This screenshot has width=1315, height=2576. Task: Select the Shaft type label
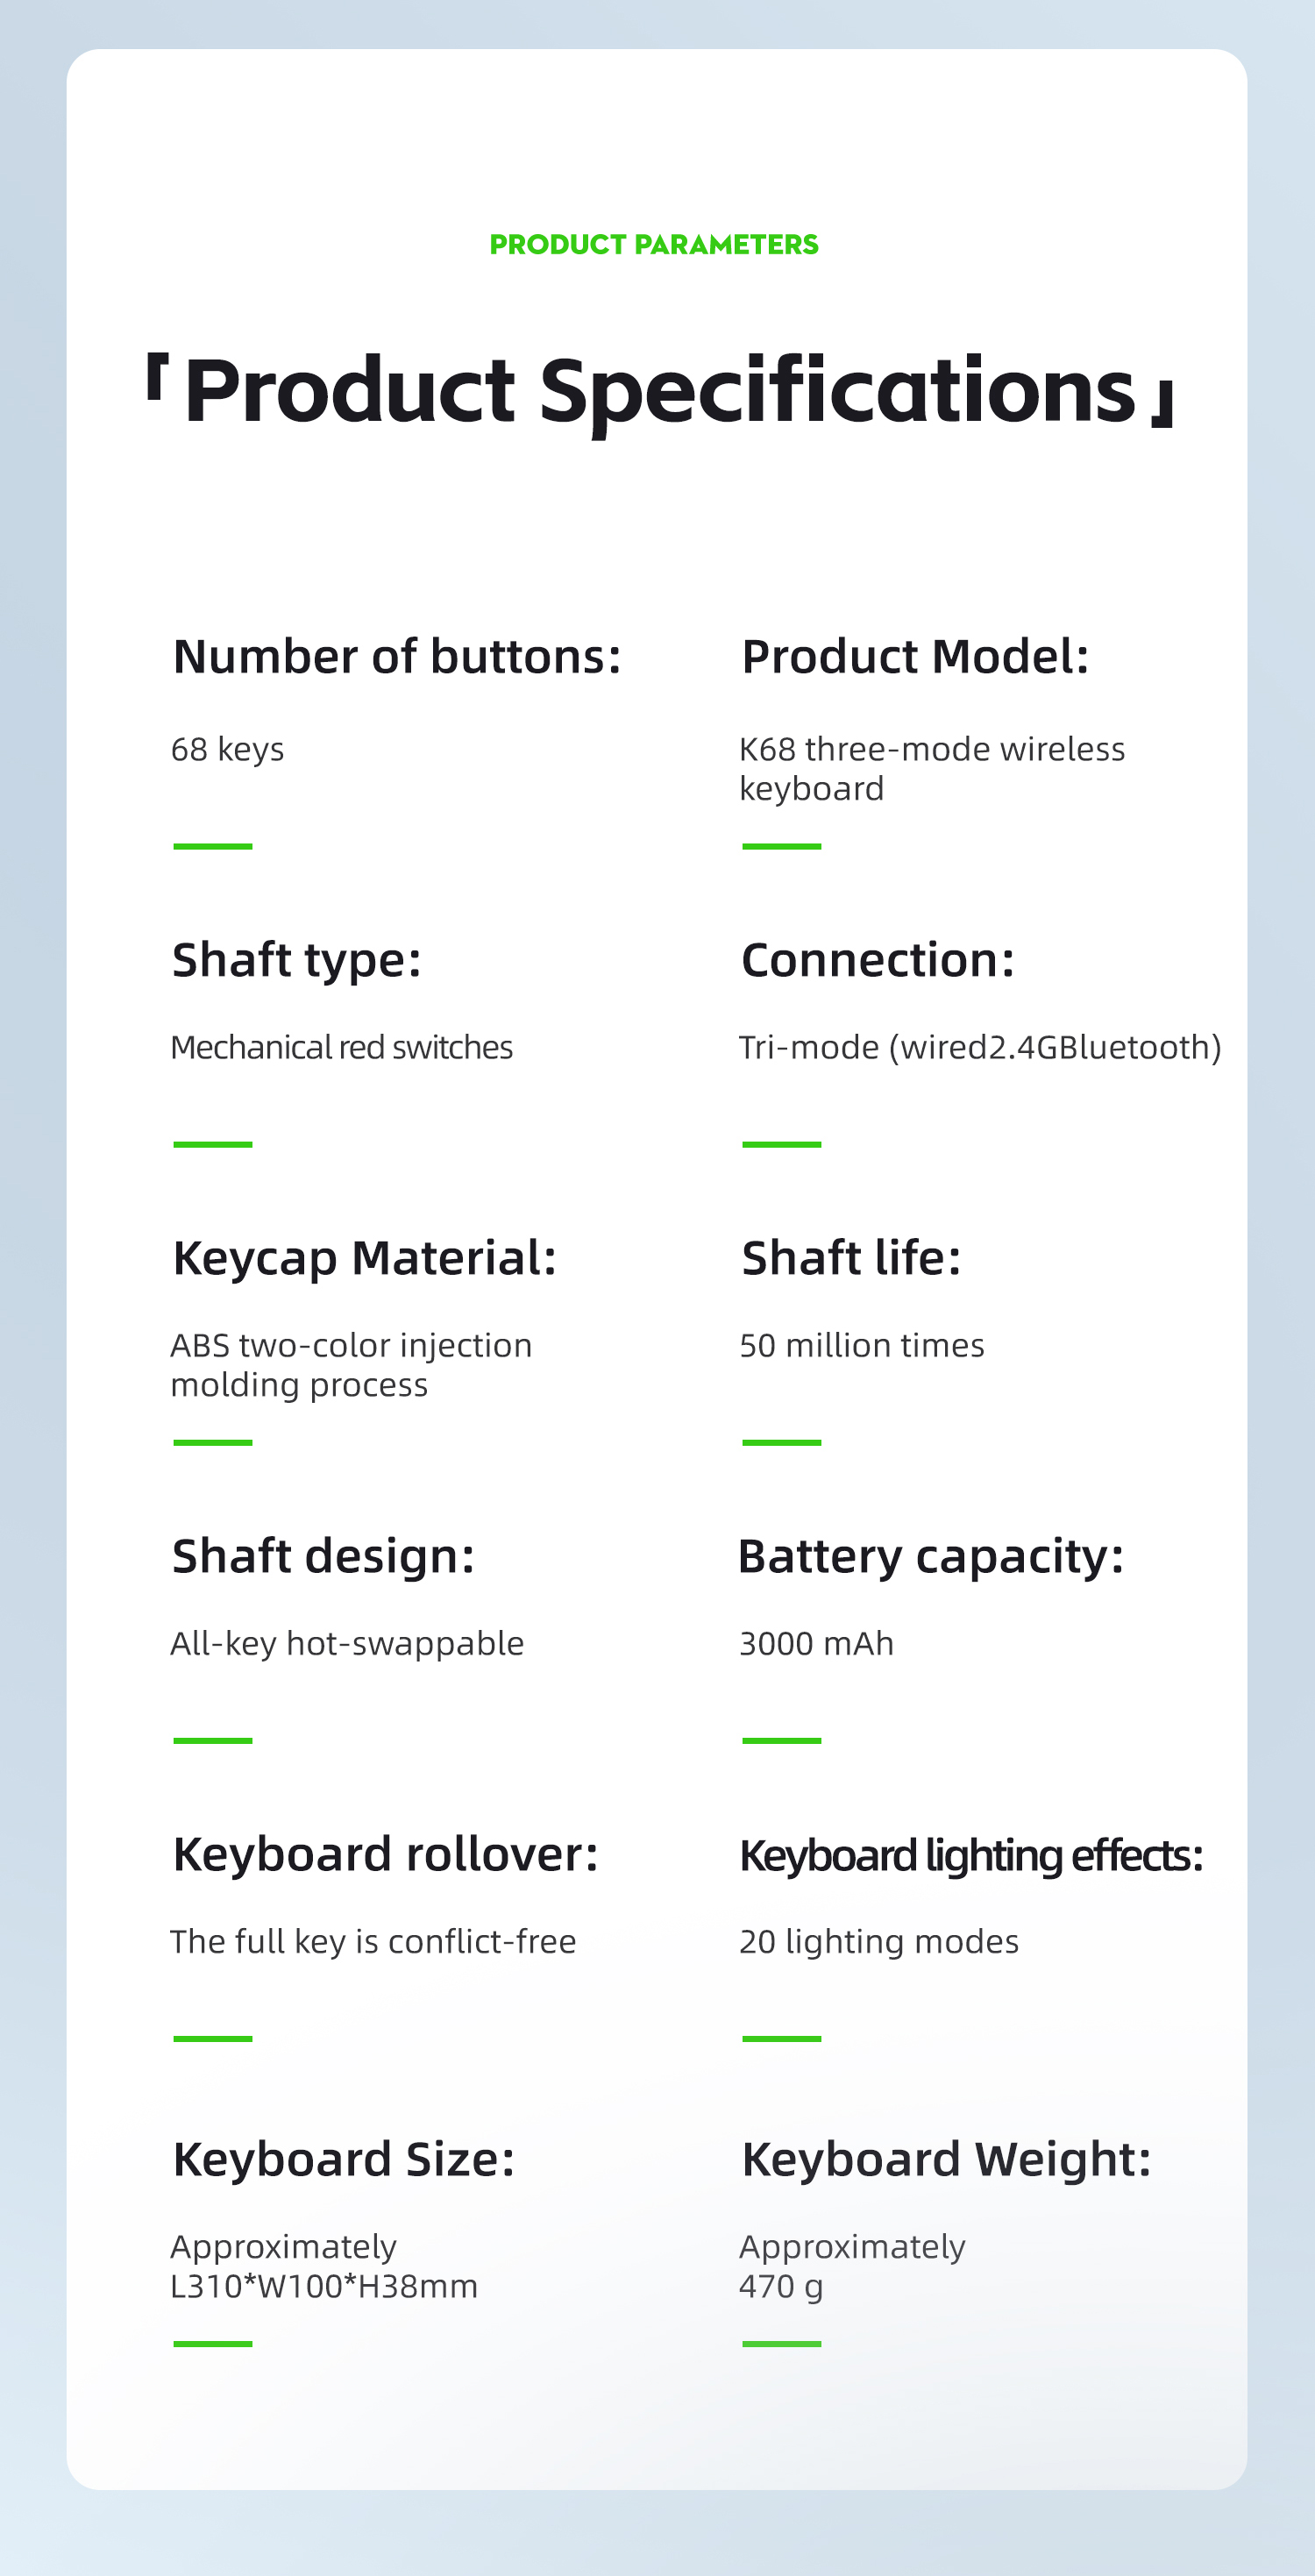296,960
